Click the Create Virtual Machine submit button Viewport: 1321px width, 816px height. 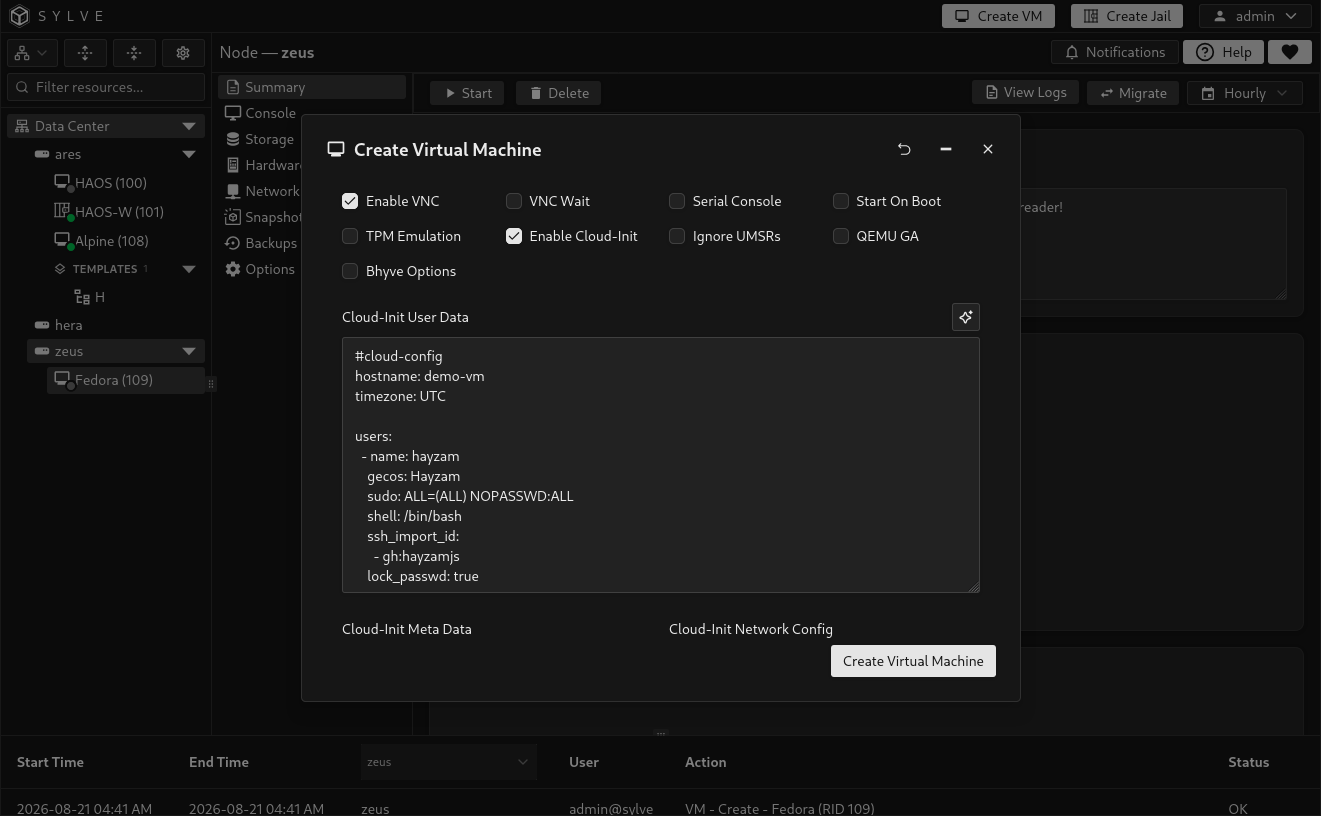tap(913, 661)
